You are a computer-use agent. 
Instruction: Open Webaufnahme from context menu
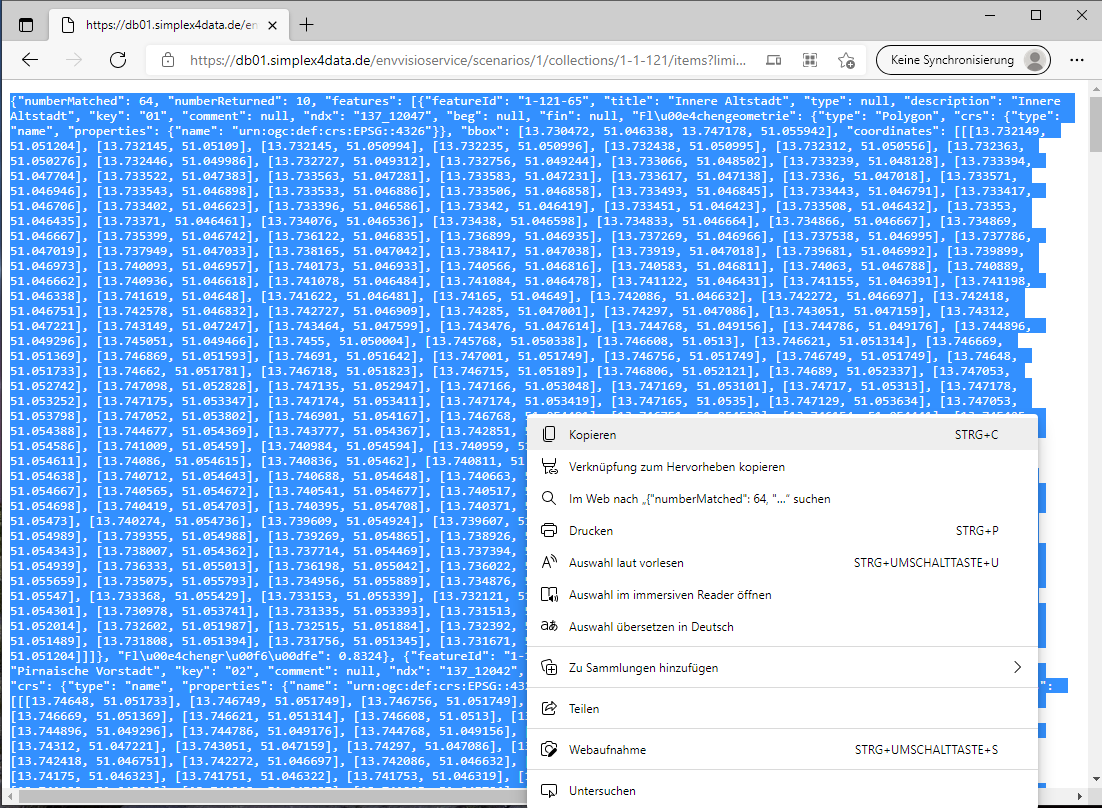607,750
